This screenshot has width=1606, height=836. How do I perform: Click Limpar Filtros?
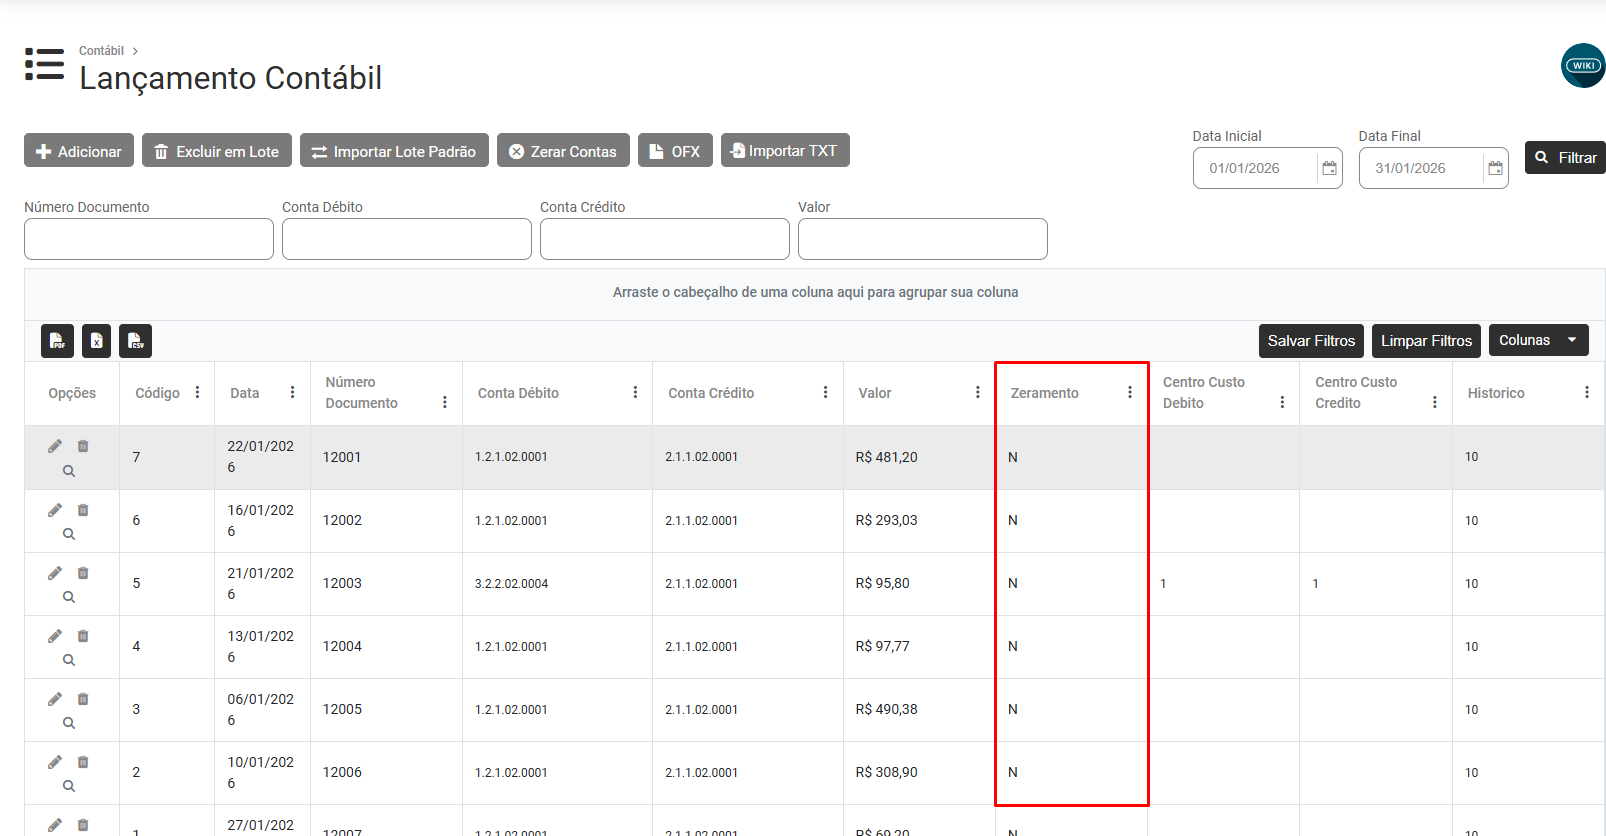[1426, 340]
